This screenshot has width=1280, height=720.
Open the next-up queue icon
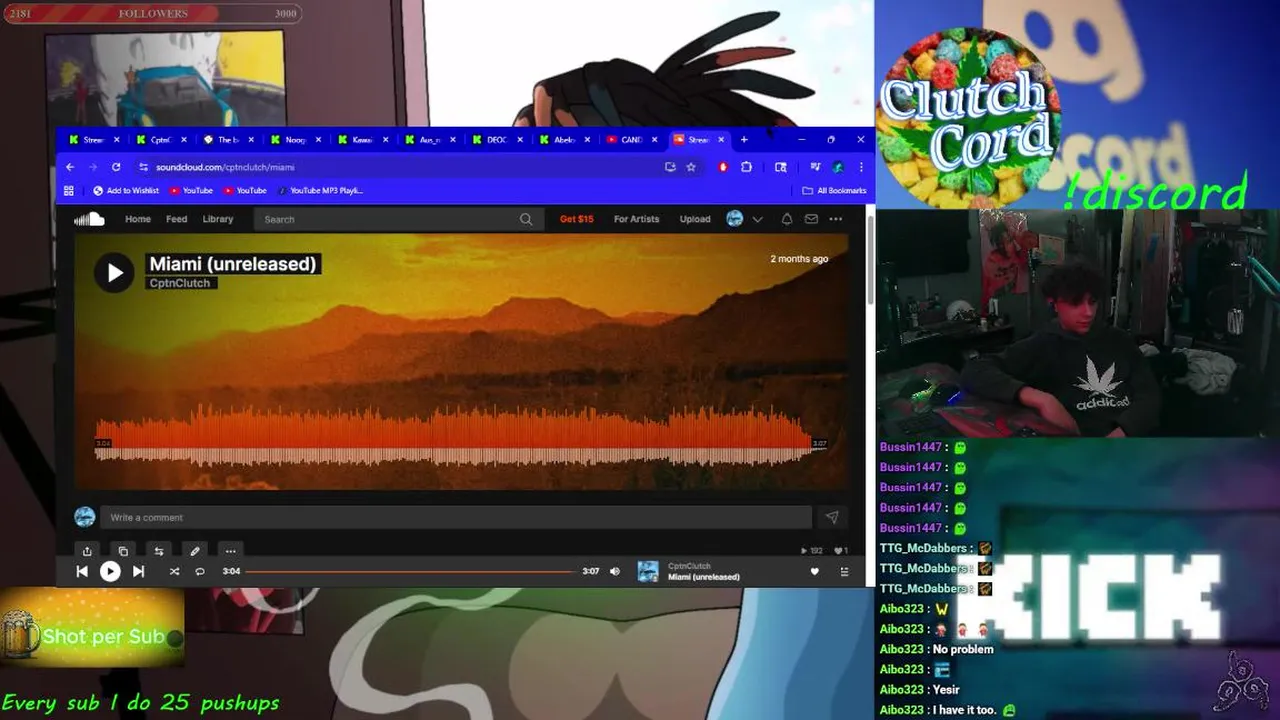(x=844, y=571)
